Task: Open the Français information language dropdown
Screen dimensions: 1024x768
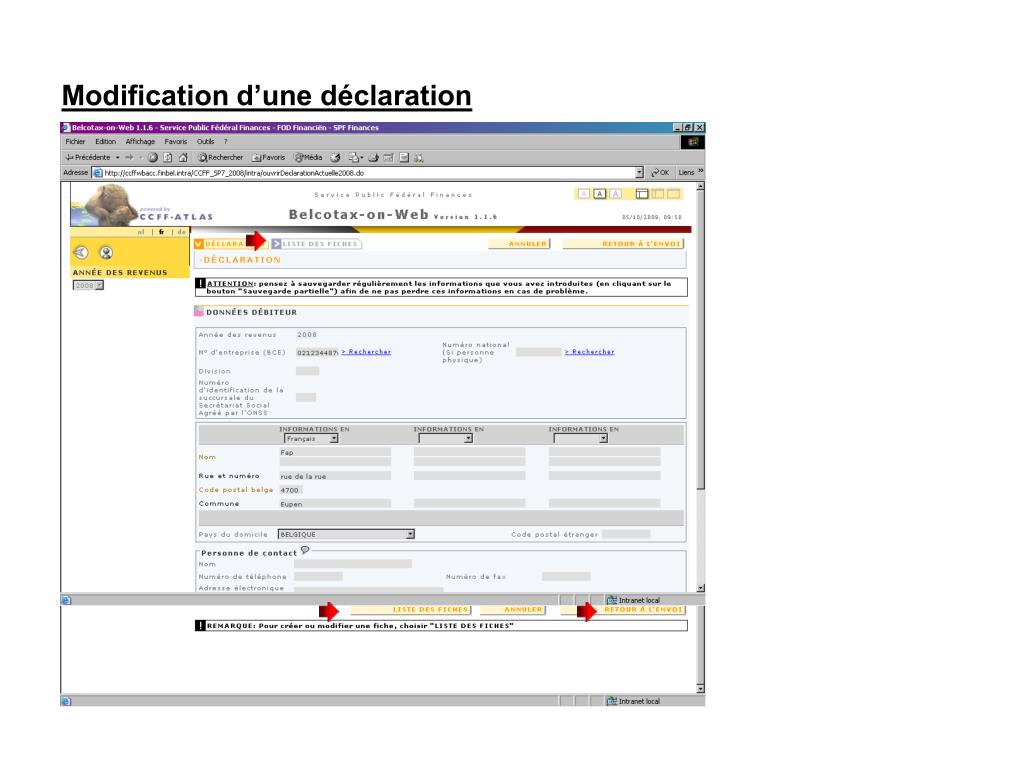Action: 311,439
